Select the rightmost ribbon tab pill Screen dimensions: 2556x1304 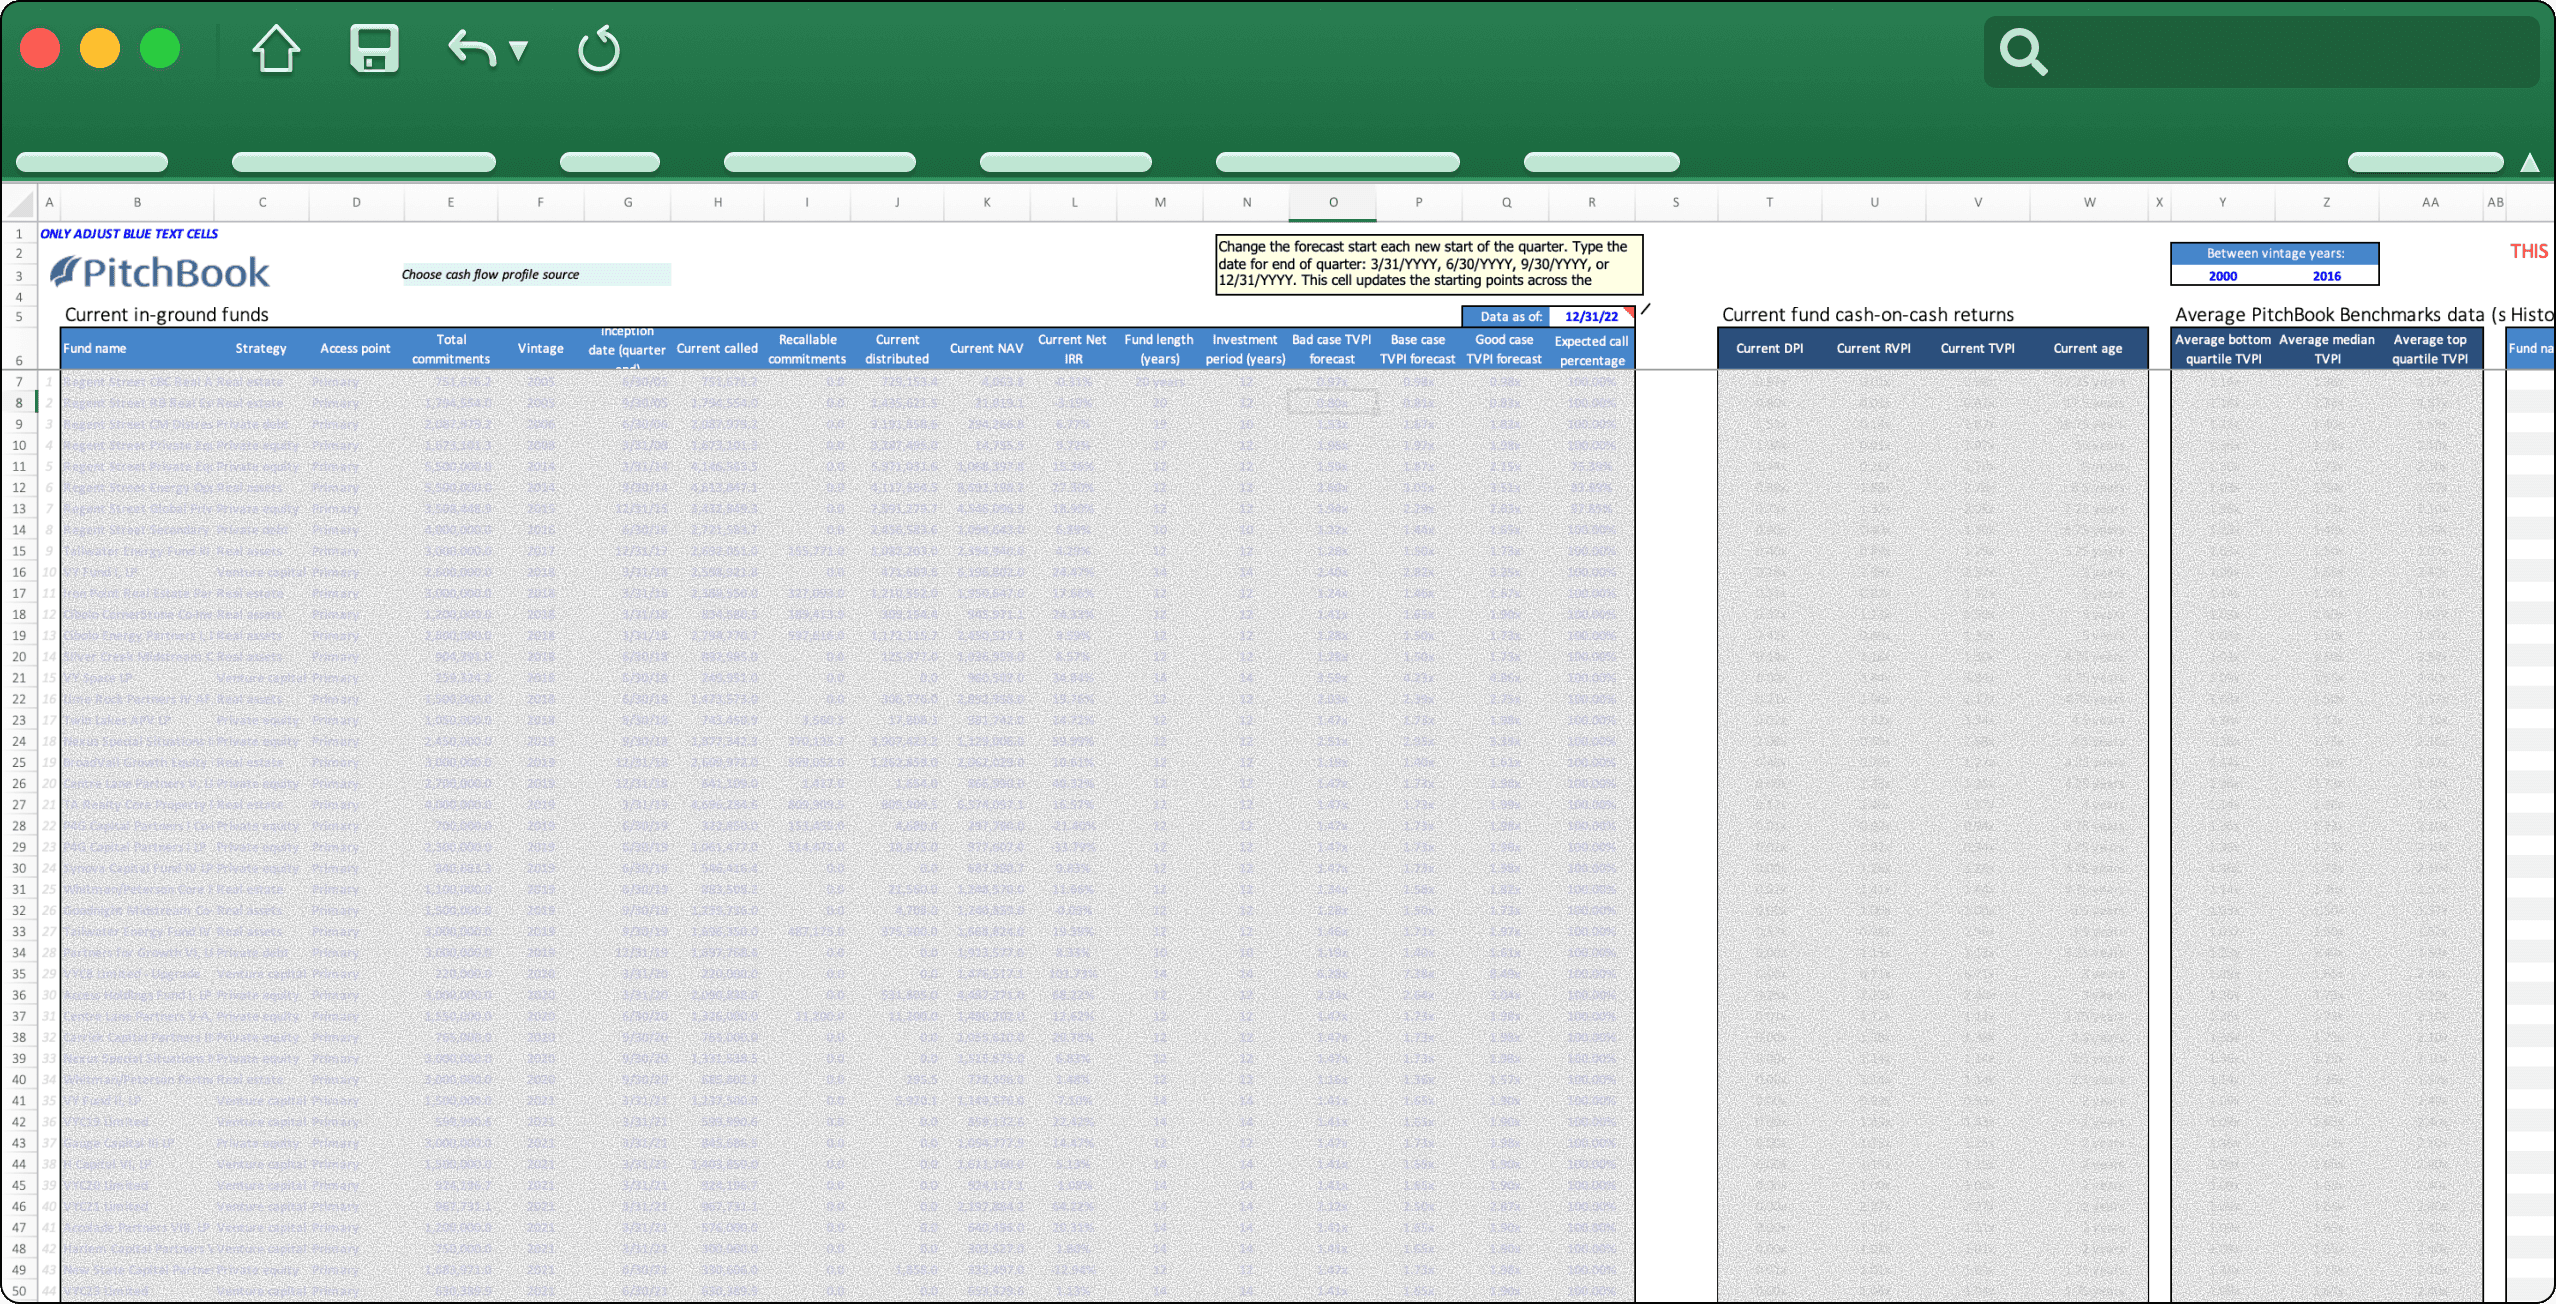tap(2424, 162)
